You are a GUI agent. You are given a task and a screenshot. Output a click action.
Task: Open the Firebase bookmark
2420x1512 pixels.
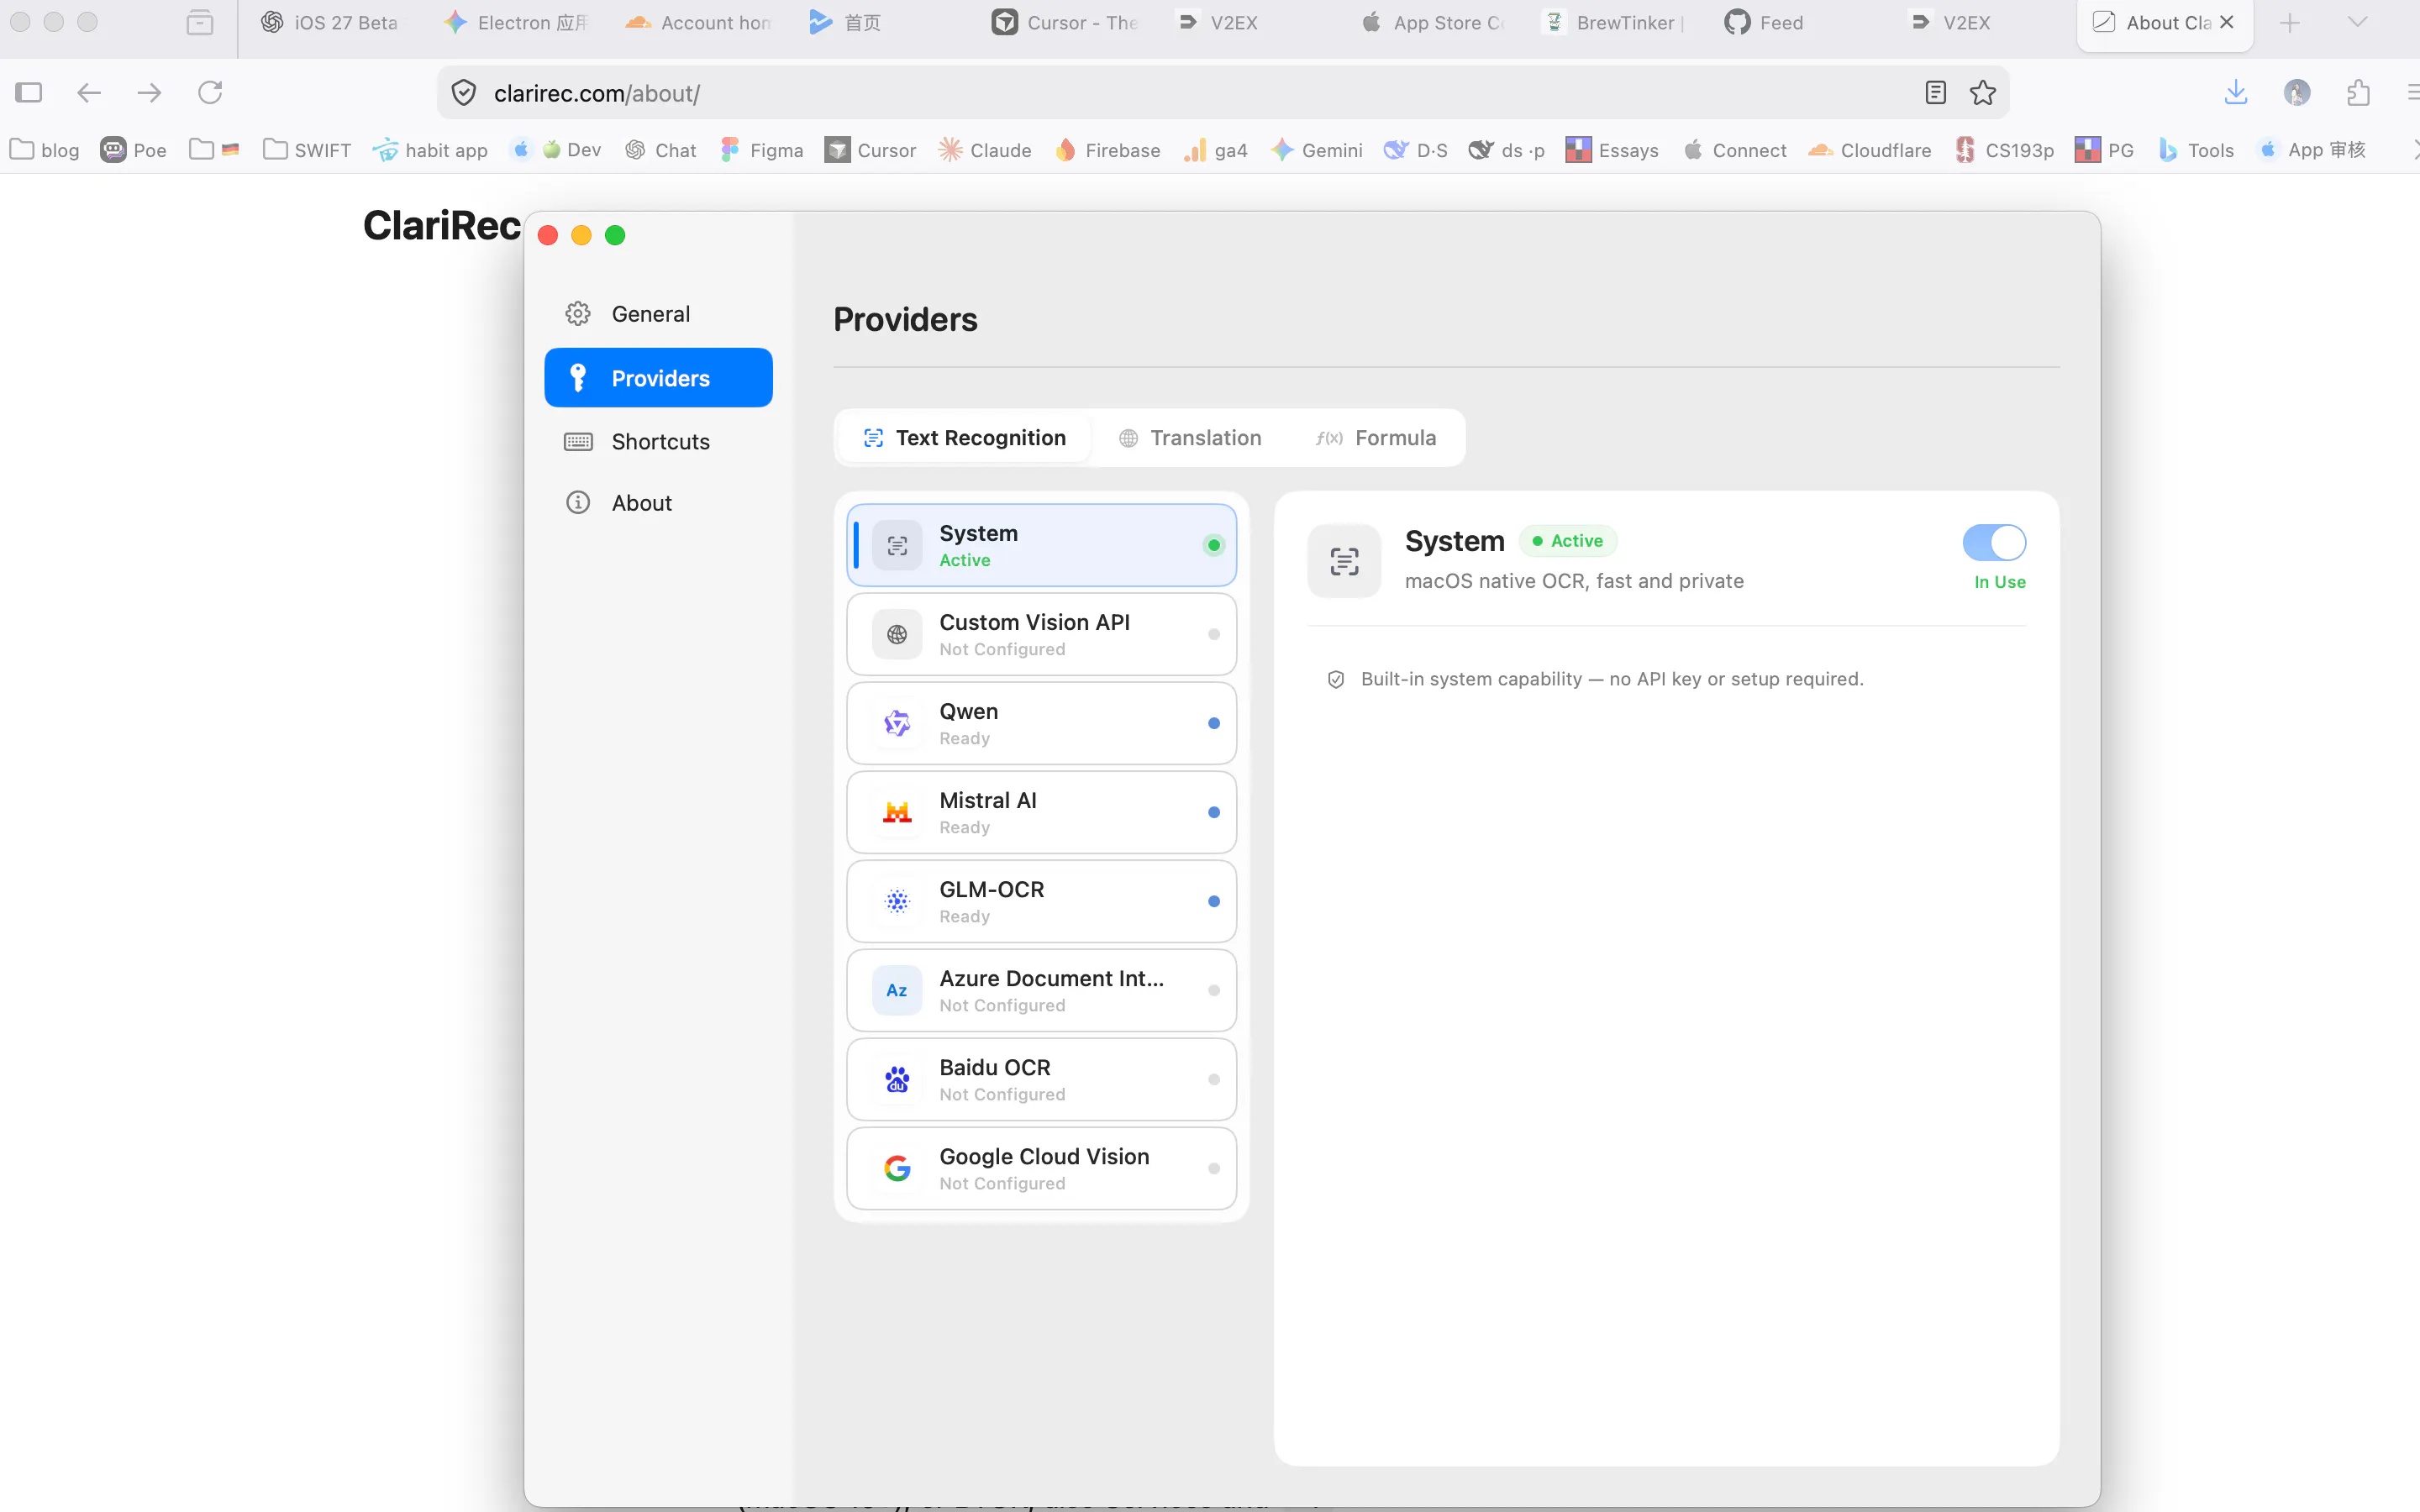(x=1108, y=150)
